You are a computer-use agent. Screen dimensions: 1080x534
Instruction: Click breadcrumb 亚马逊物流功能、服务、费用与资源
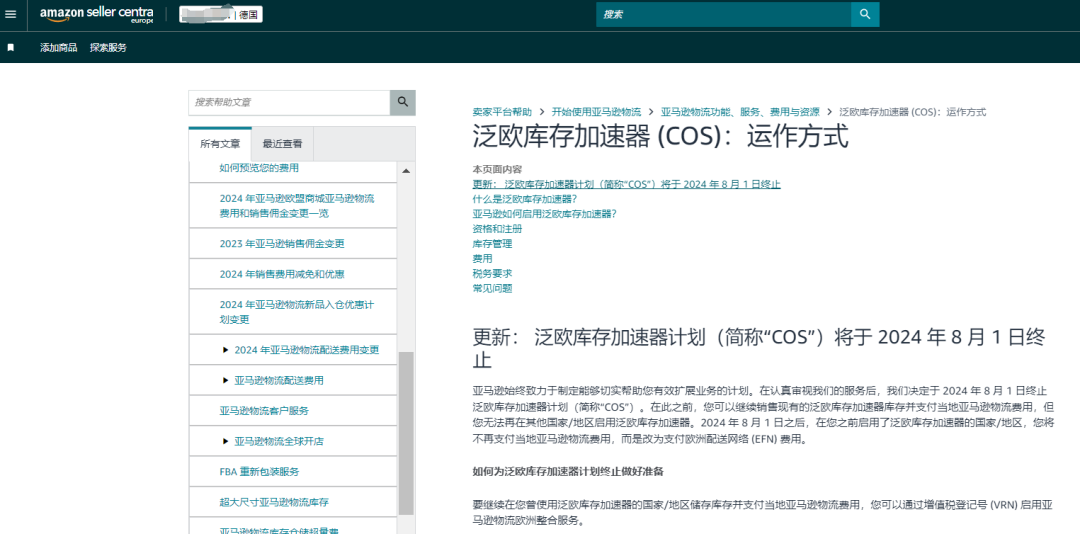tap(740, 111)
